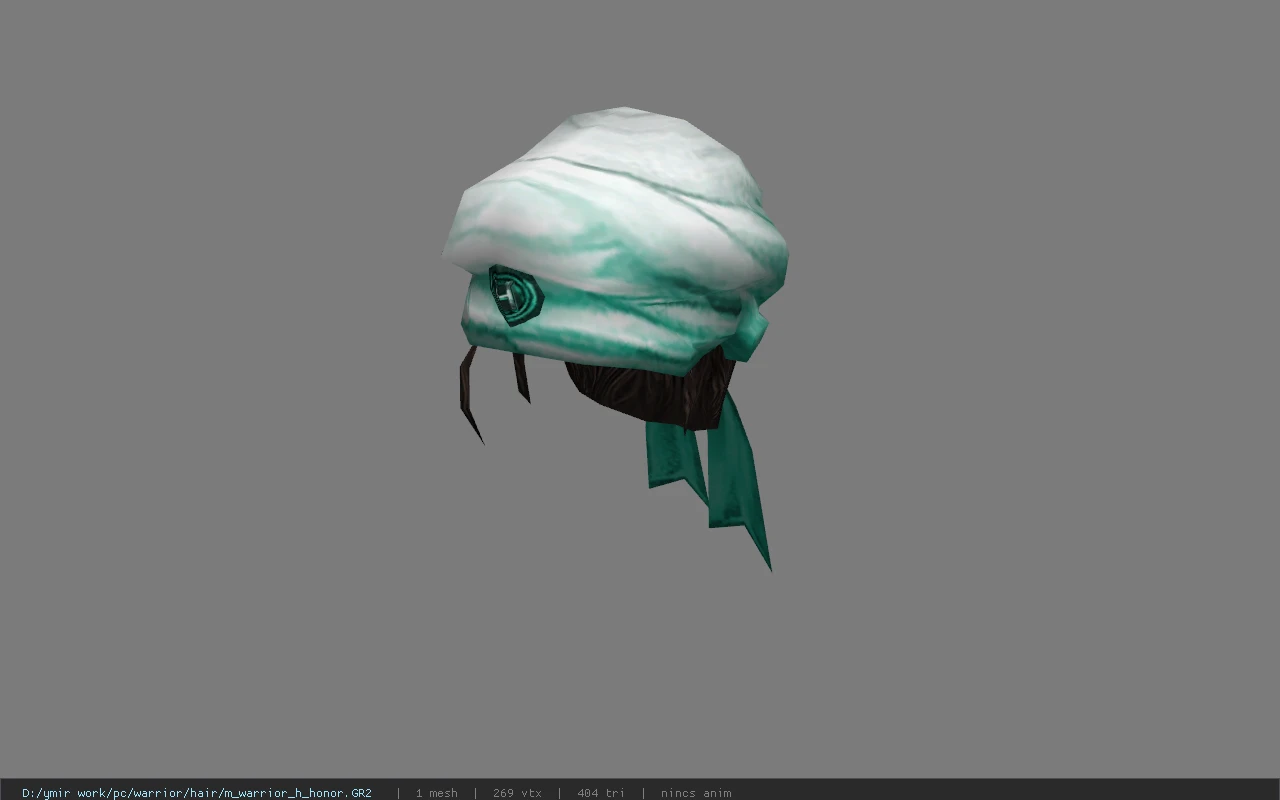Select the short dark hair strand beside the emblem
The height and width of the screenshot is (800, 1280).
(x=521, y=377)
